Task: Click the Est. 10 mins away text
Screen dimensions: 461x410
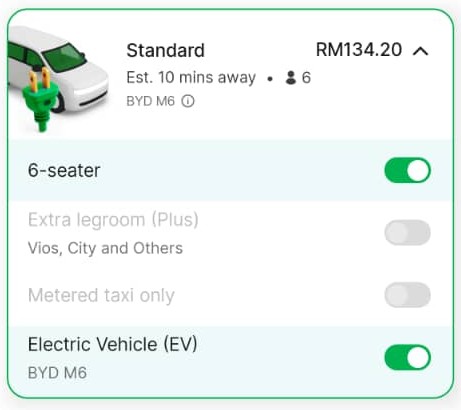Action: coord(191,78)
